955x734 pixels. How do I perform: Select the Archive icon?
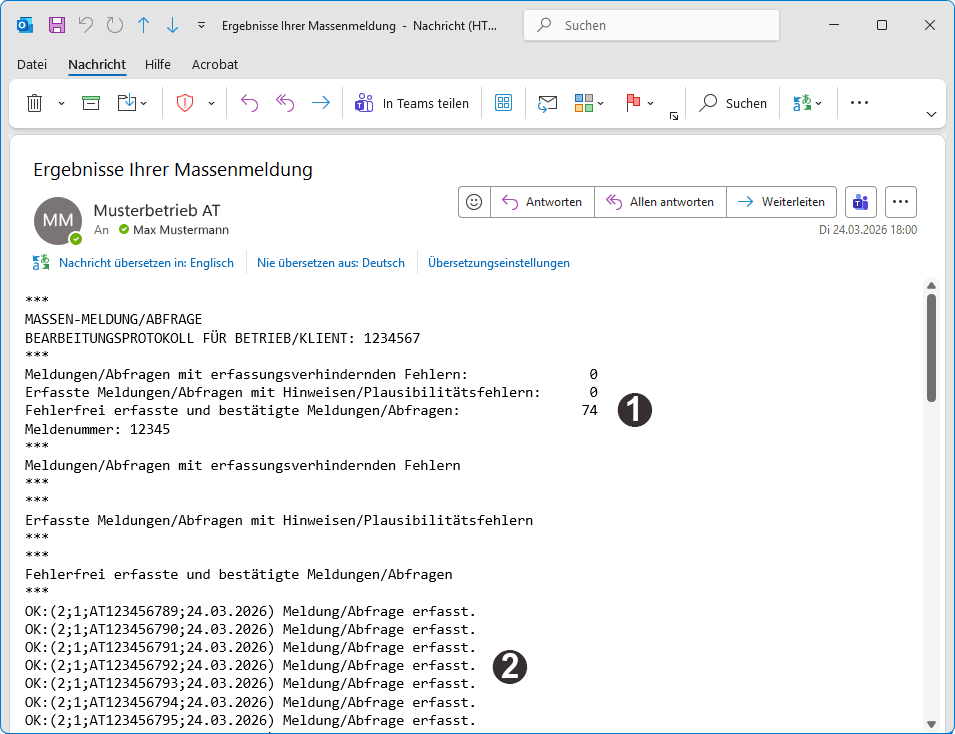(91, 102)
